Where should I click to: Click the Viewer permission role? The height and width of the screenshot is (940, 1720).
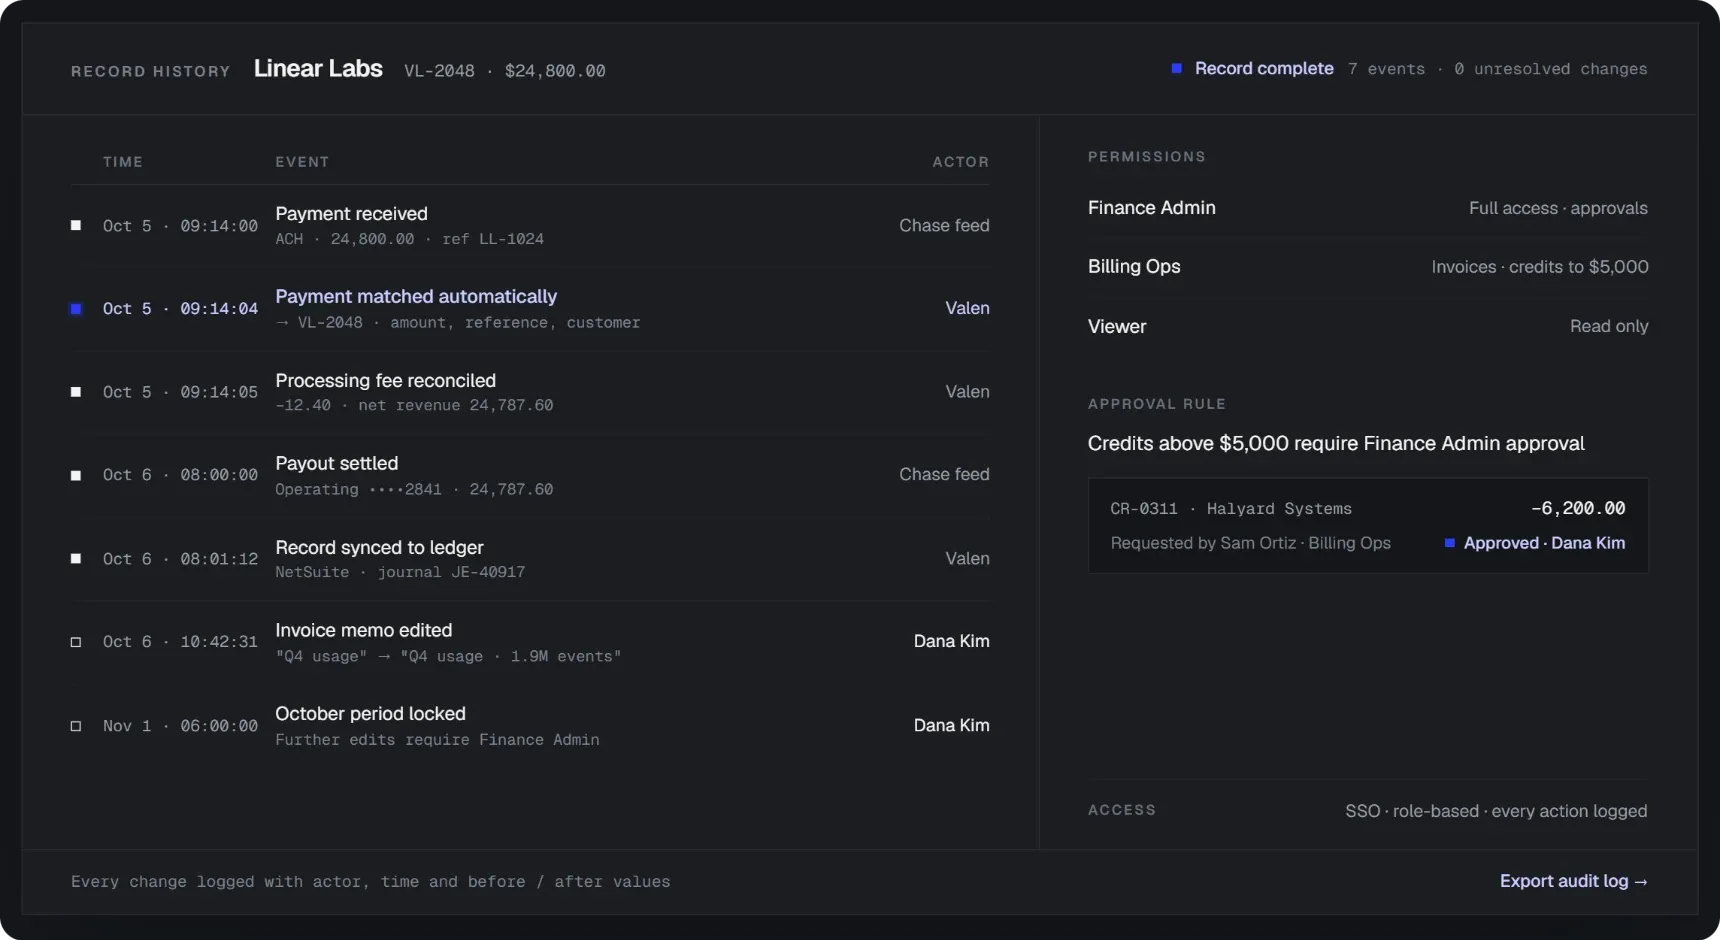[1117, 326]
